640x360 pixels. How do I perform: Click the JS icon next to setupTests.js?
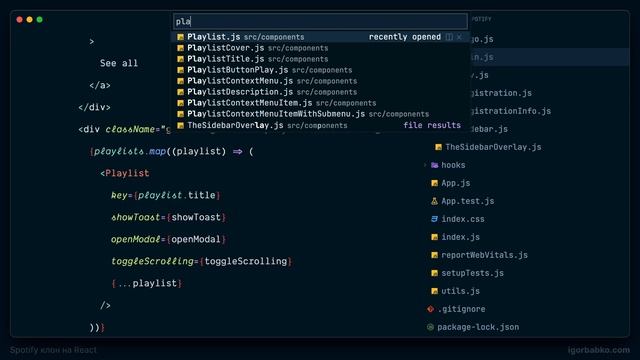[x=434, y=273]
